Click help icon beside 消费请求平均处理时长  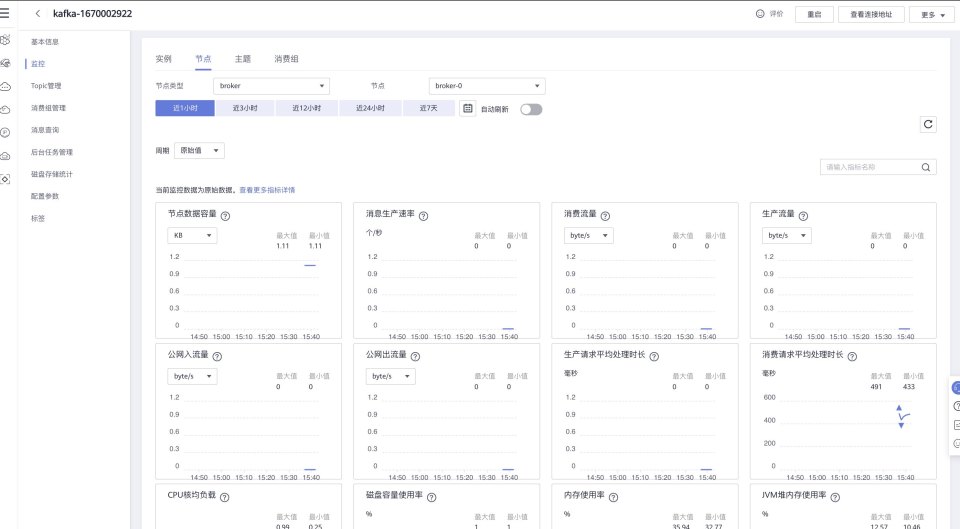[x=852, y=356]
